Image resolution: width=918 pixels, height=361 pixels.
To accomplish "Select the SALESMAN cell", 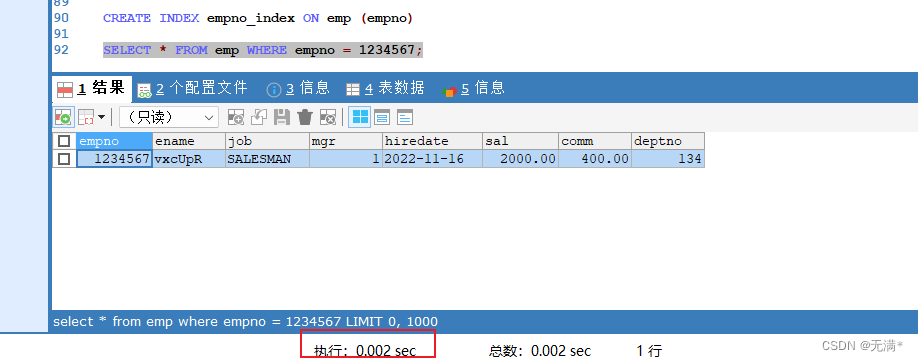I will (268, 159).
